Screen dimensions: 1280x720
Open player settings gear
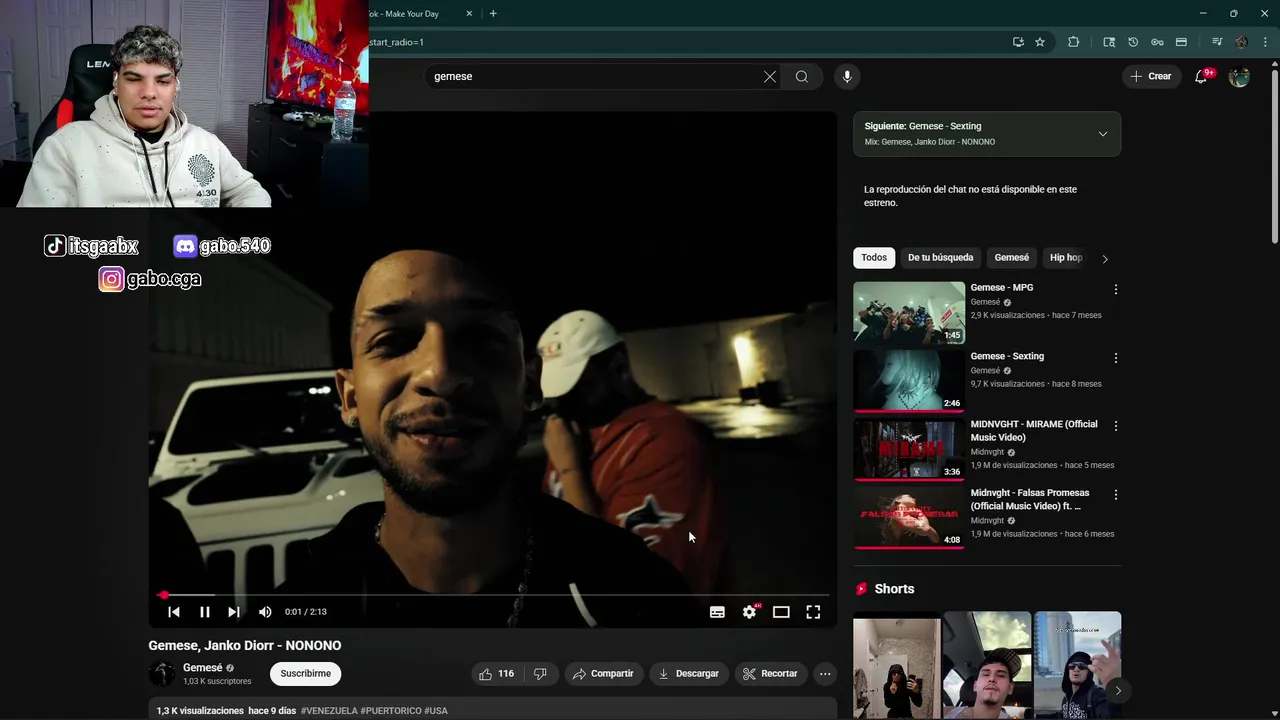point(750,612)
